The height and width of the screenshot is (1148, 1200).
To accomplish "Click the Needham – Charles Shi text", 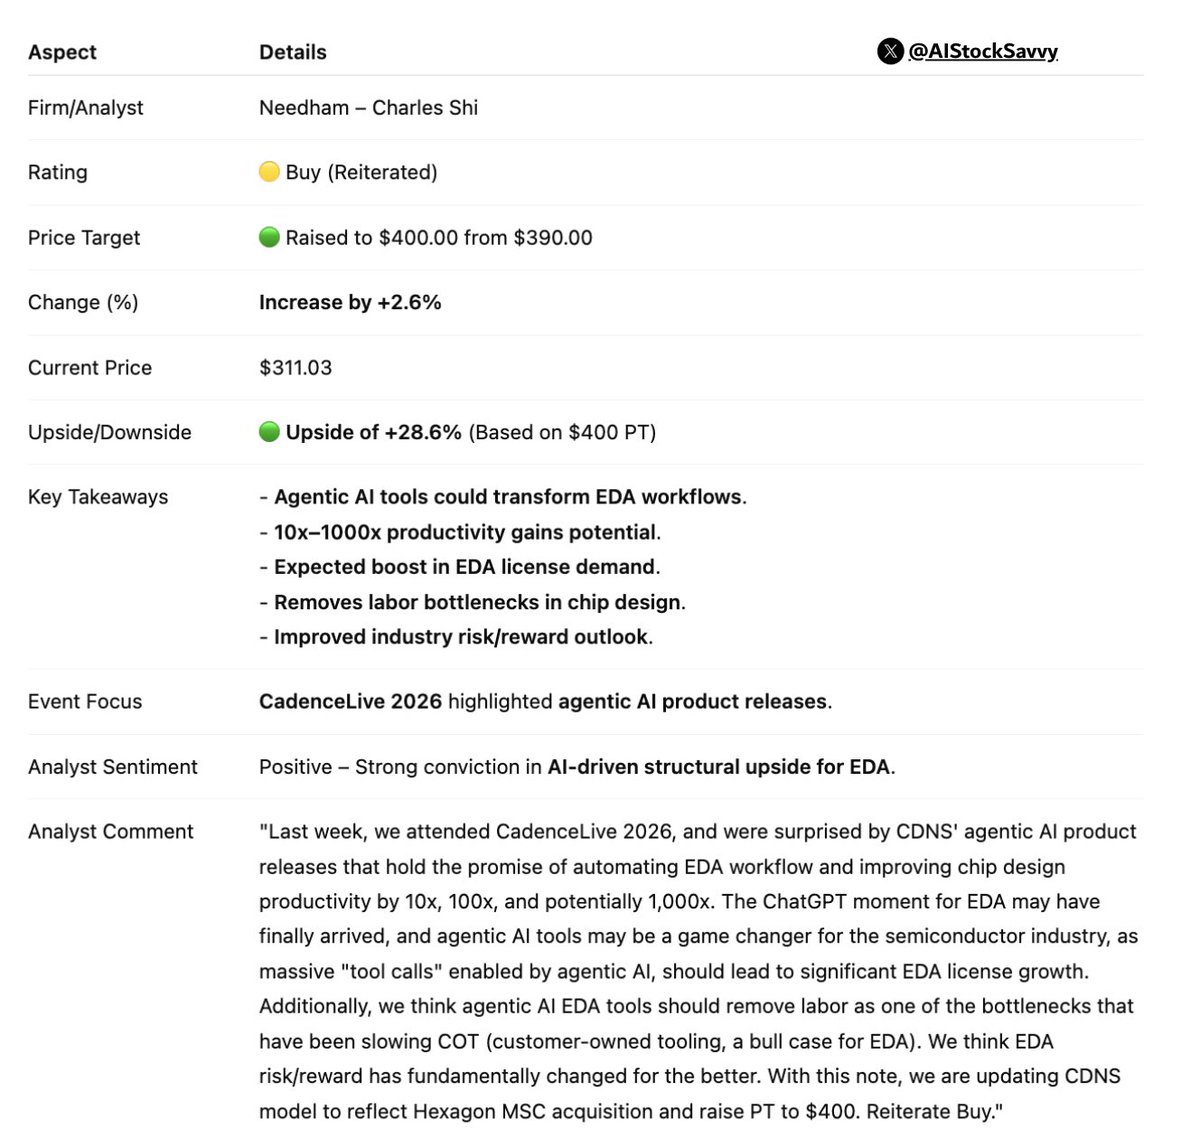I will (x=368, y=108).
